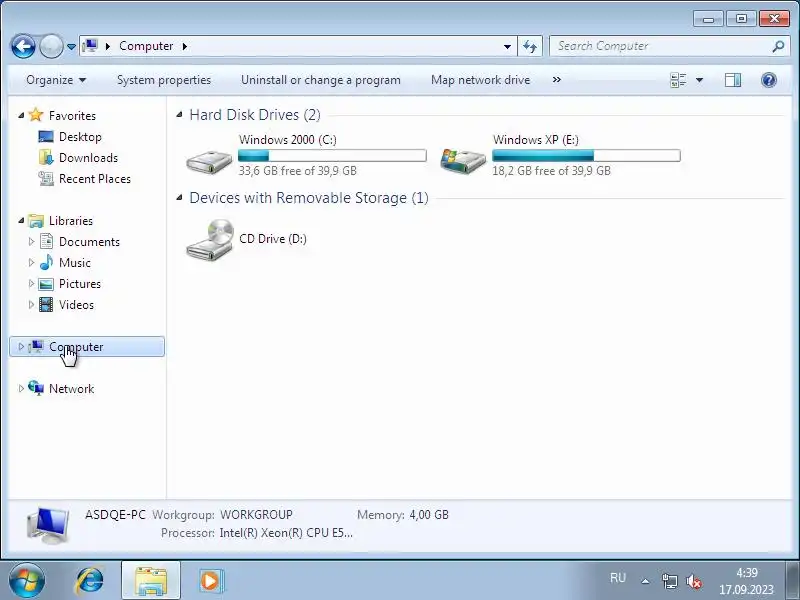The width and height of the screenshot is (800, 600).
Task: Expand the Documents library arrow
Action: 31,241
